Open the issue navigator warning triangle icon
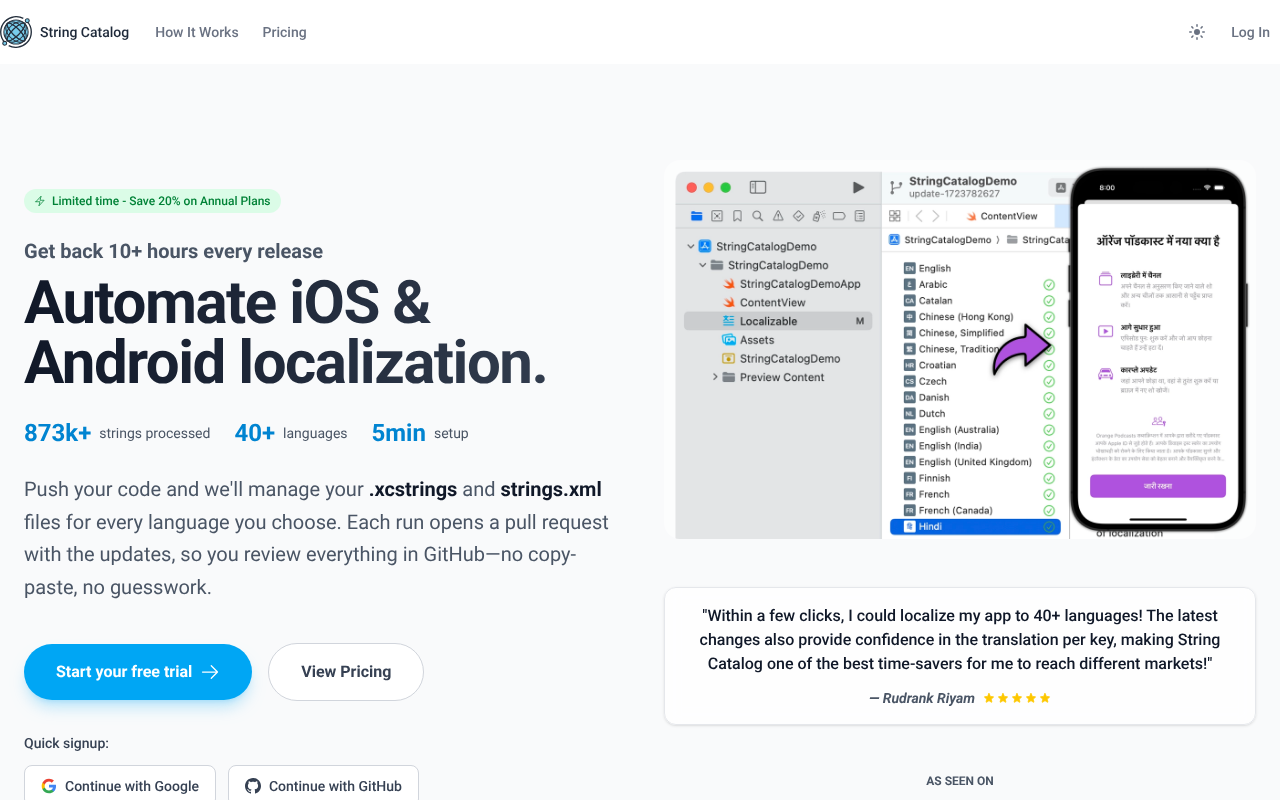Image resolution: width=1280 pixels, height=800 pixels. pos(777,215)
